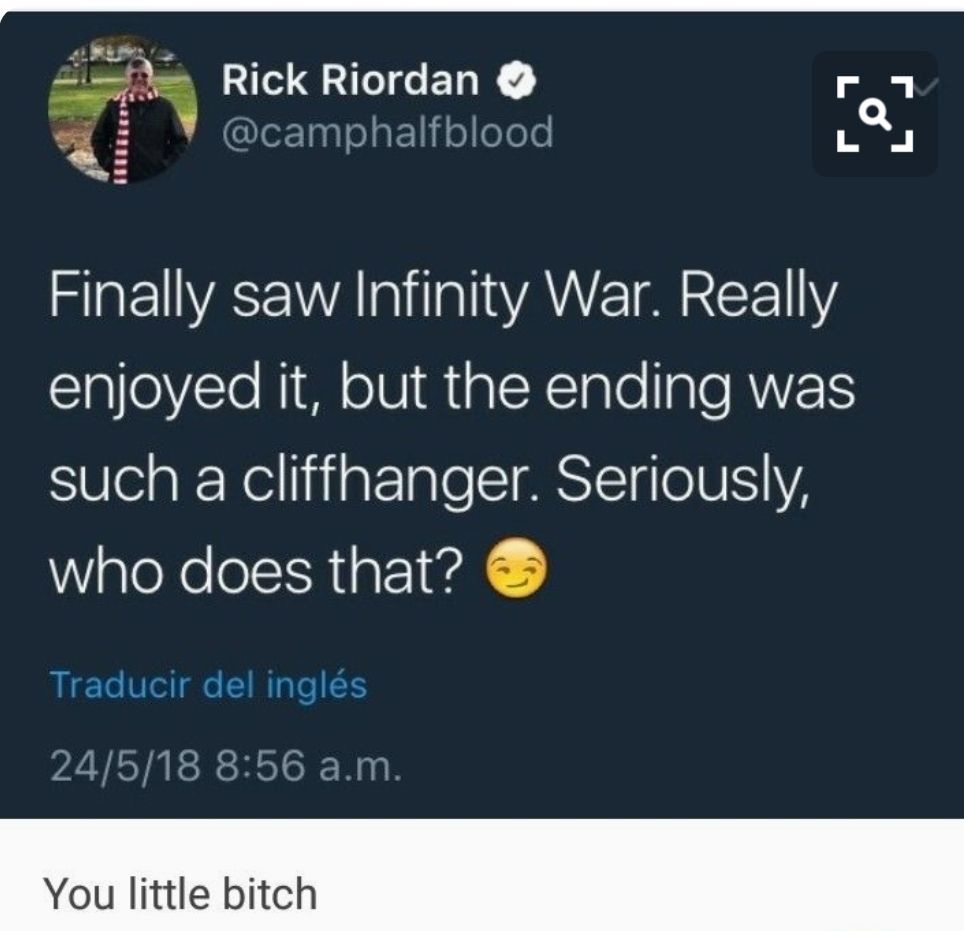This screenshot has width=964, height=931.
Task: Open the visual search lens icon
Action: 874,114
